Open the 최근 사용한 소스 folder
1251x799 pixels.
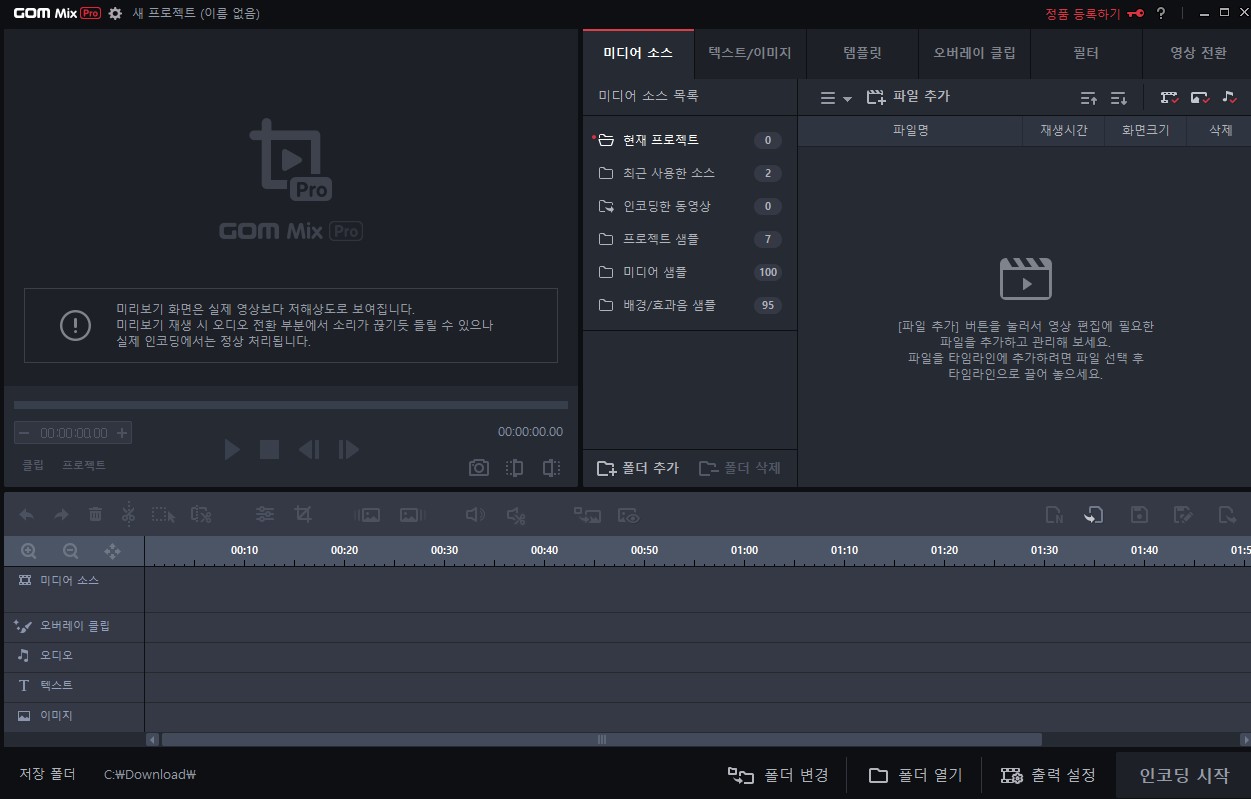pos(690,173)
